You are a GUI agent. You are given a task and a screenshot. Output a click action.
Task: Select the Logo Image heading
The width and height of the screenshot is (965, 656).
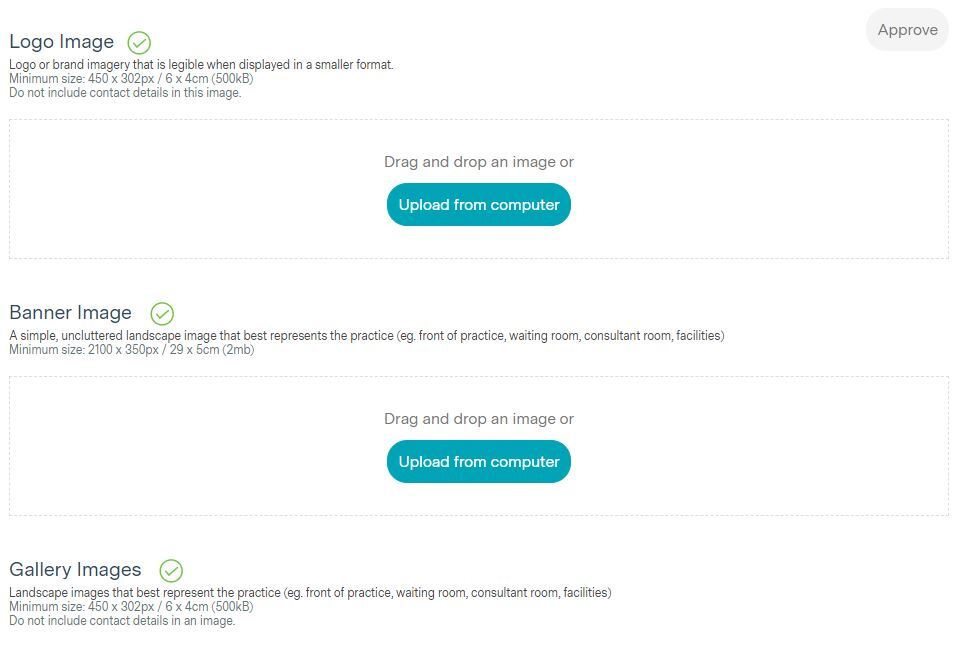(x=62, y=42)
